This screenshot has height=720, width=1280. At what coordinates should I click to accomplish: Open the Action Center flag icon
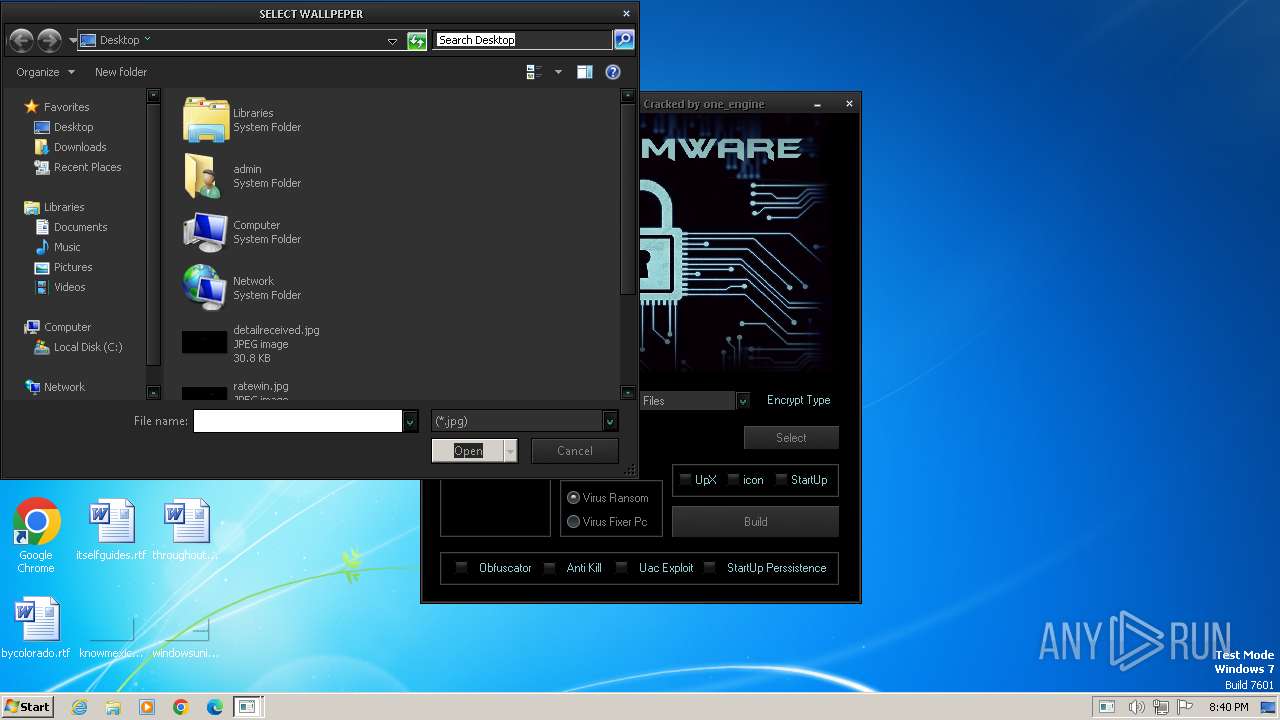pyautogui.click(x=1185, y=707)
